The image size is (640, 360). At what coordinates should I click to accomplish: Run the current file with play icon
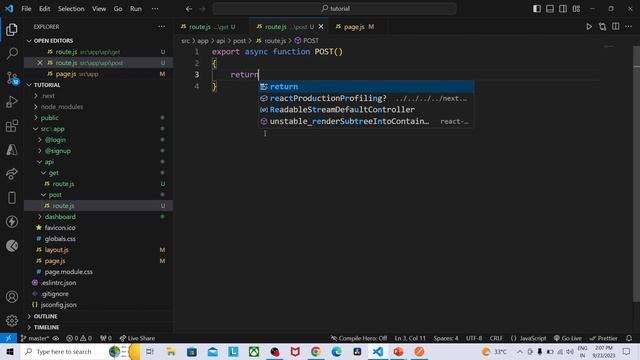coord(589,27)
